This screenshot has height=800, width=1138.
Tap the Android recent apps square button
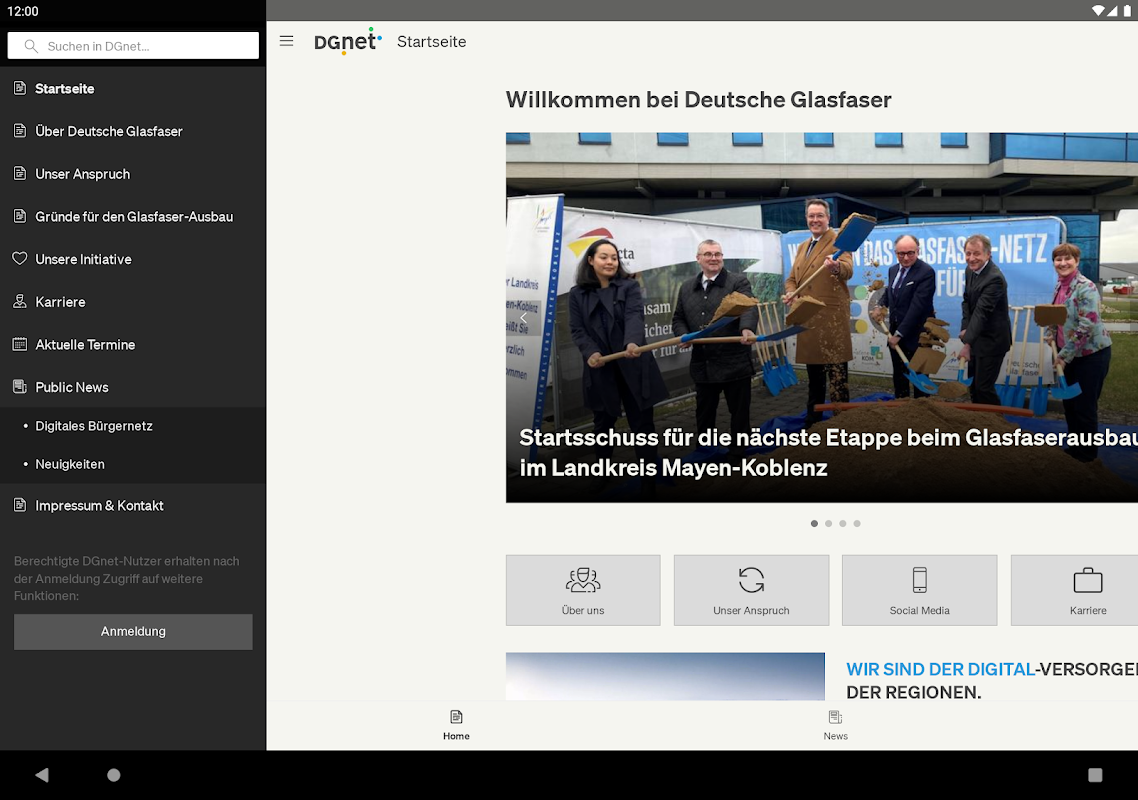pyautogui.click(x=1095, y=775)
